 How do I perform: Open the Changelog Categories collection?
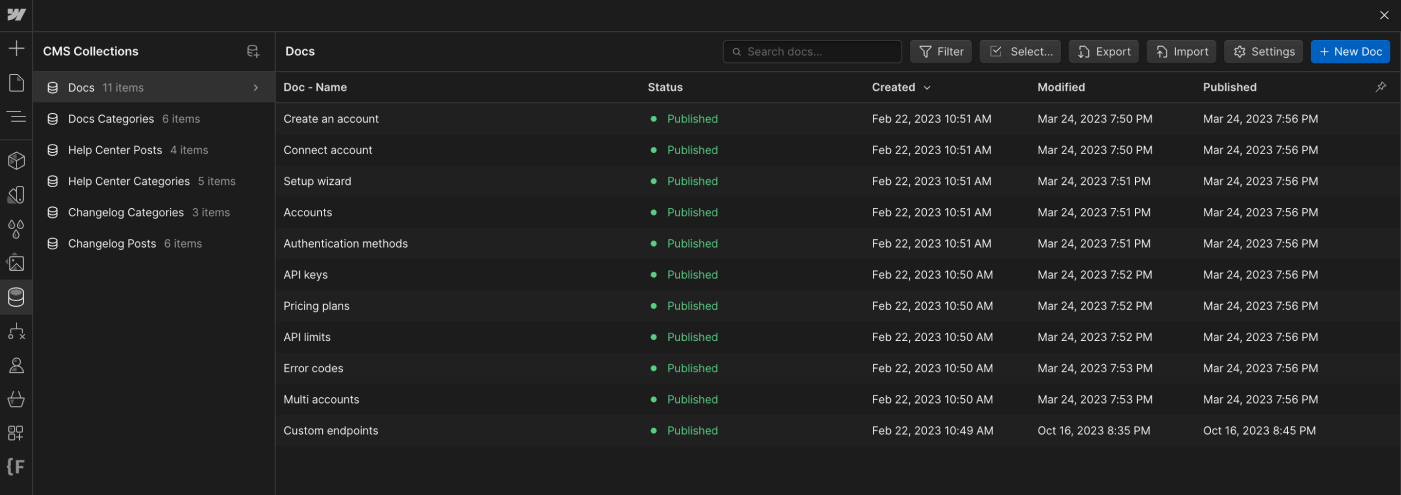click(154, 212)
